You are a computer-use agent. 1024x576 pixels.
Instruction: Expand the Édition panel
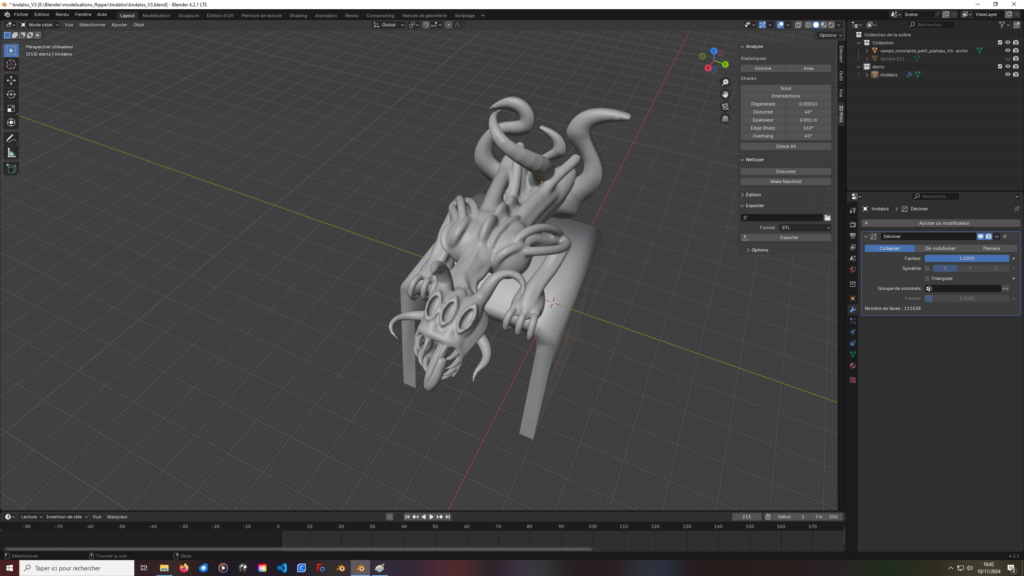click(x=751, y=195)
